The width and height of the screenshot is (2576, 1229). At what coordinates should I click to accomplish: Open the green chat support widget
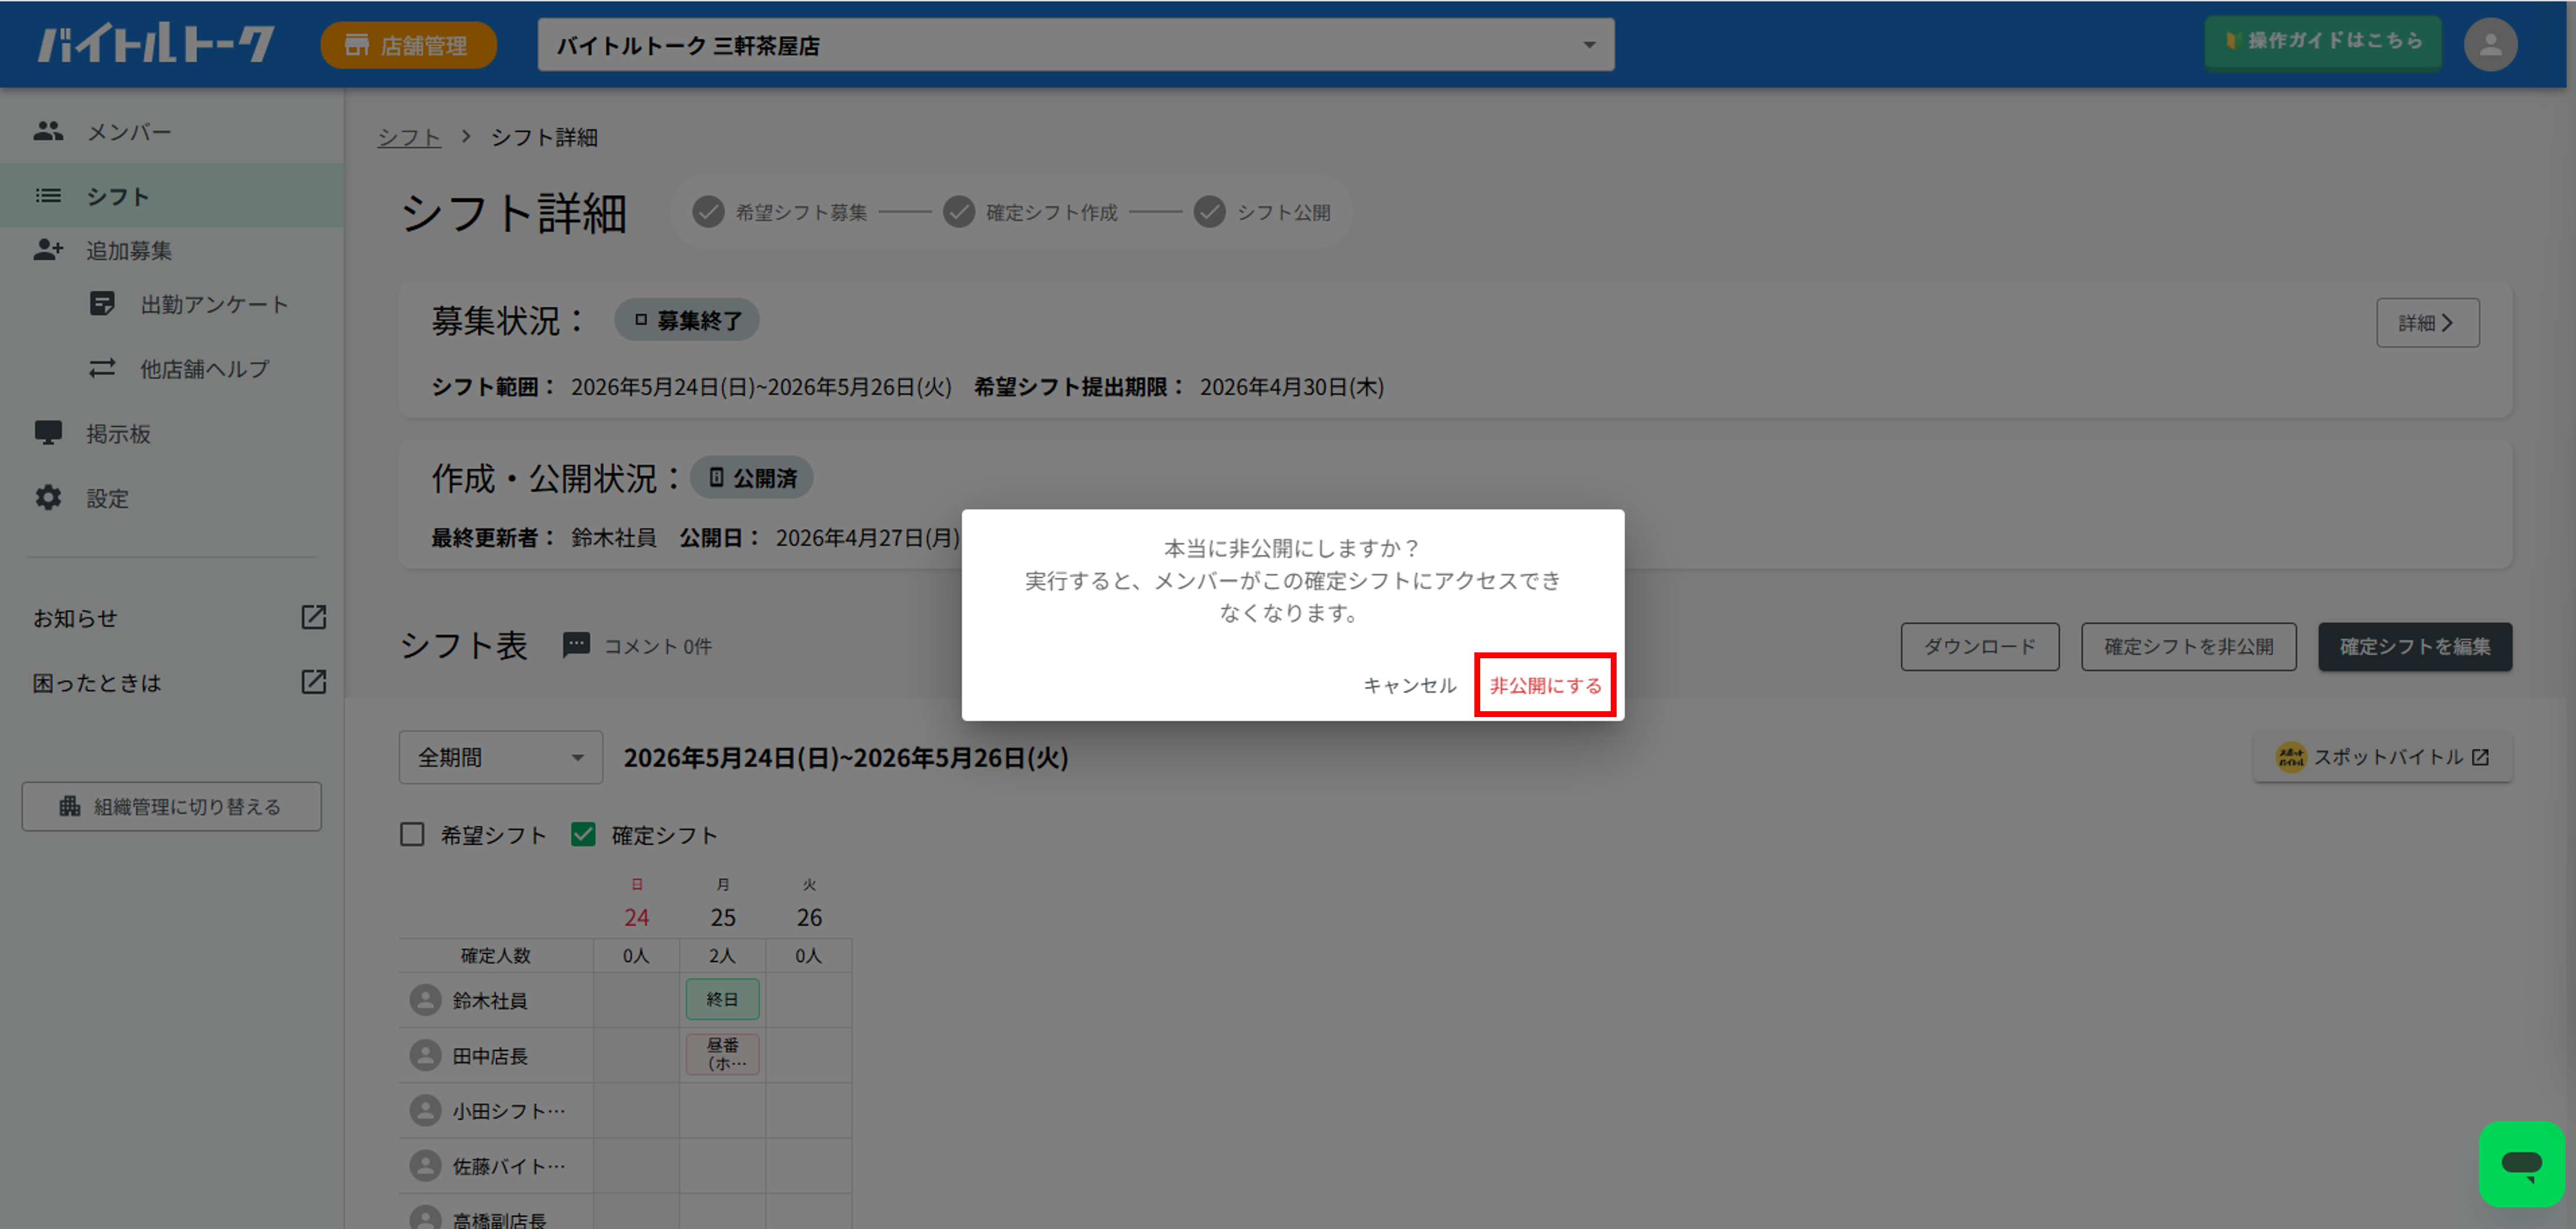click(2521, 1163)
